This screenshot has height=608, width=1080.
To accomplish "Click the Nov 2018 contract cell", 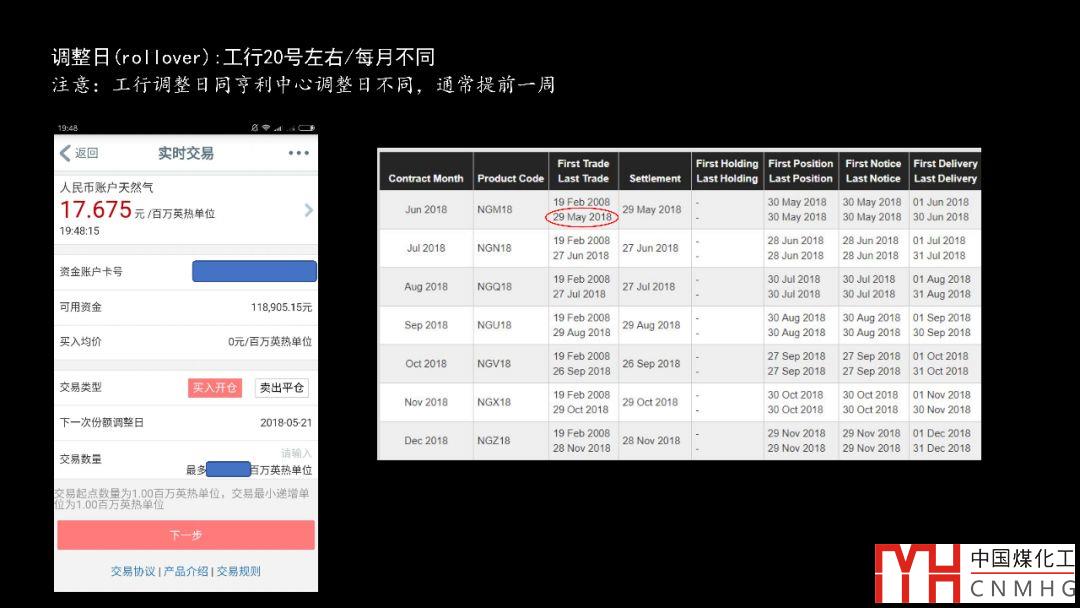I will [426, 402].
